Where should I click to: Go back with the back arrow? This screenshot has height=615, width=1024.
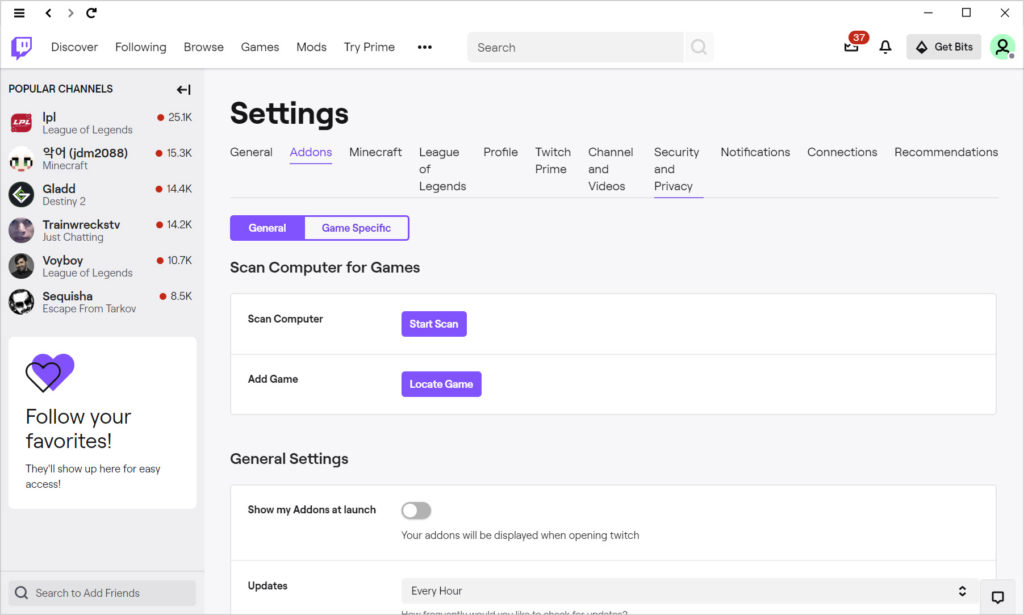point(48,13)
